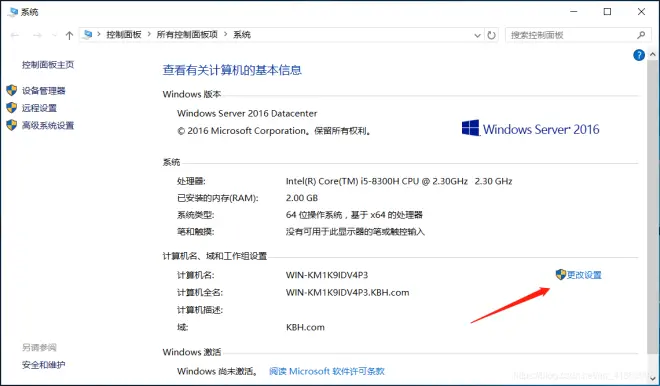Click Windows Server 2016 Datacenter text
660x386 pixels.
tap(247, 113)
